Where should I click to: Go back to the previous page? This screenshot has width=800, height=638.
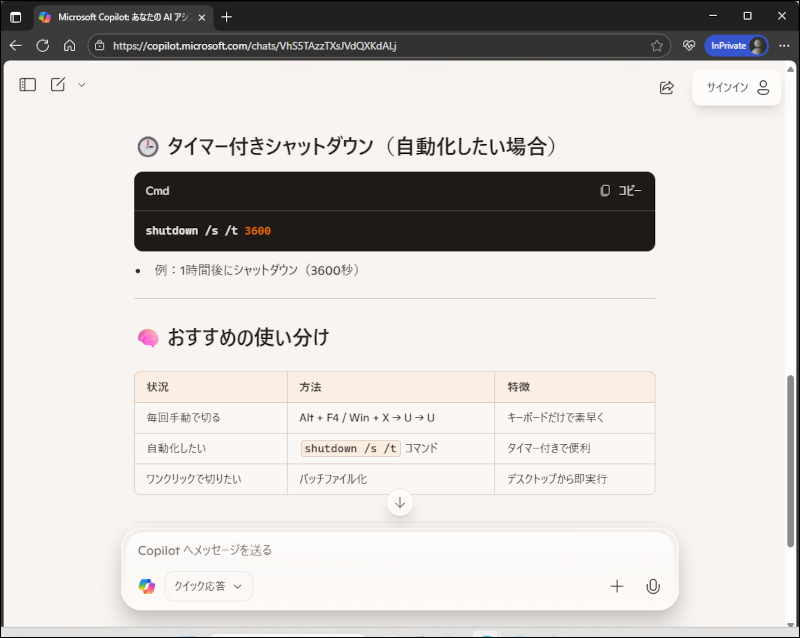15,46
